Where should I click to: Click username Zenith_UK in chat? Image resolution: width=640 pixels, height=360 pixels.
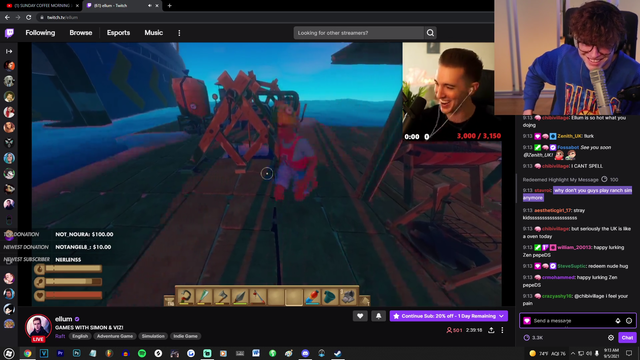(570, 136)
